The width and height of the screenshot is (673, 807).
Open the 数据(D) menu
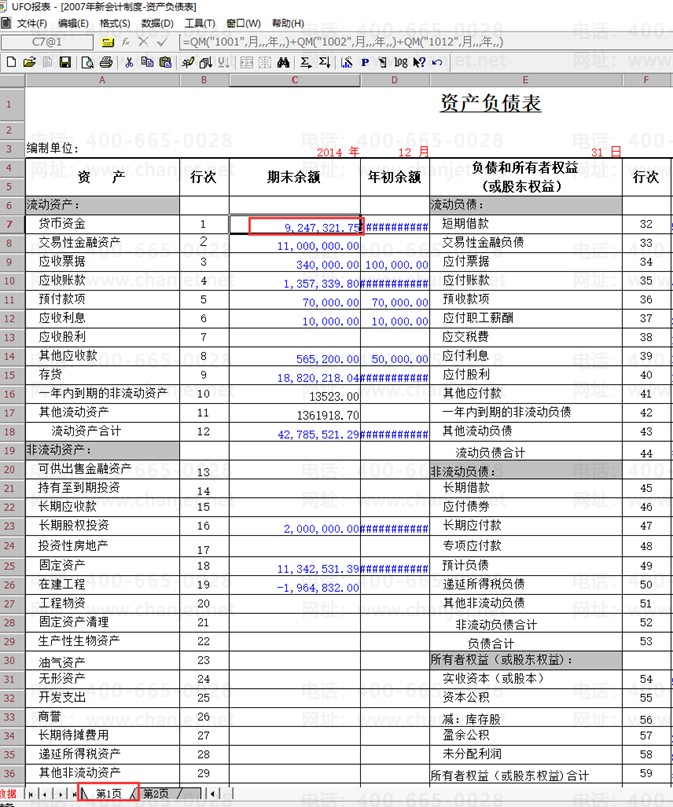pyautogui.click(x=157, y=23)
